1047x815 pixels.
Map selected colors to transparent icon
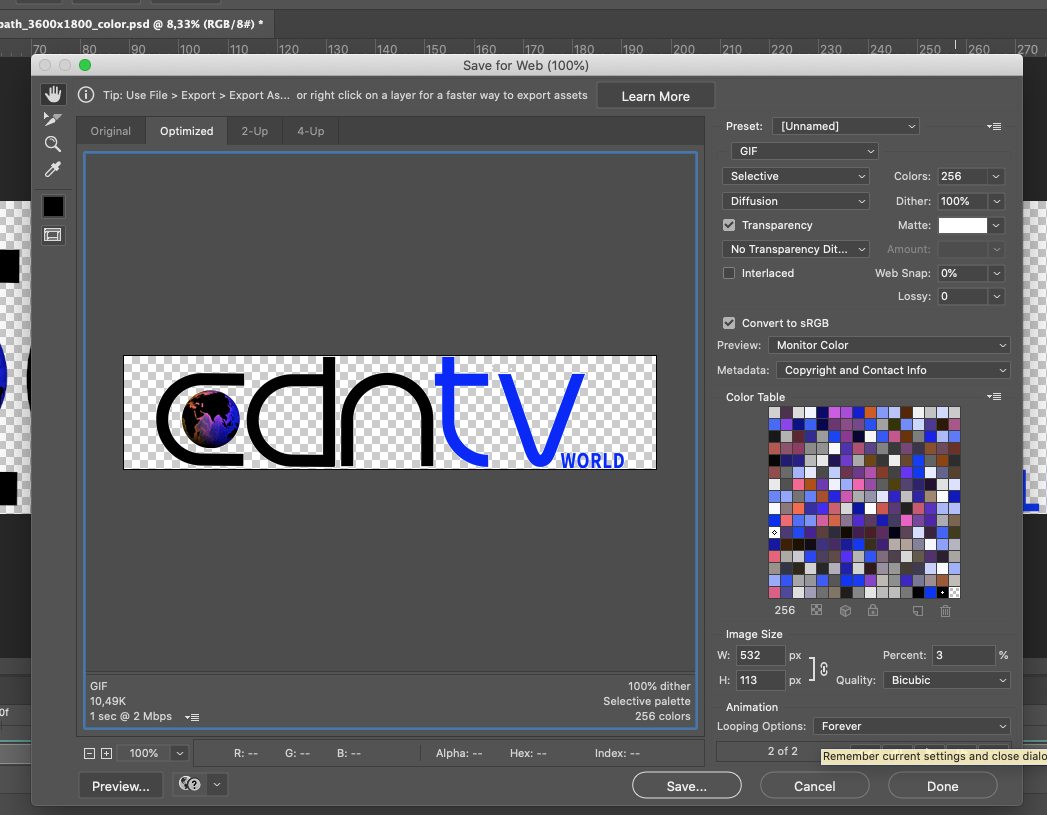[x=817, y=610]
